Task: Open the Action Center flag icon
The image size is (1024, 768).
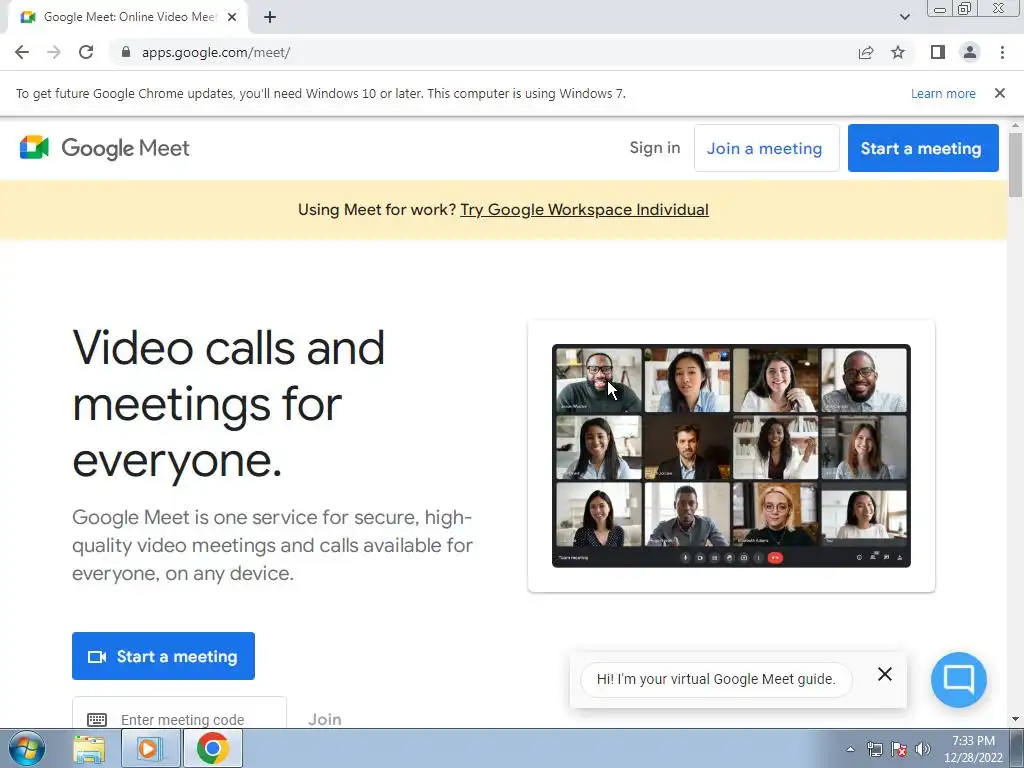Action: tap(899, 749)
